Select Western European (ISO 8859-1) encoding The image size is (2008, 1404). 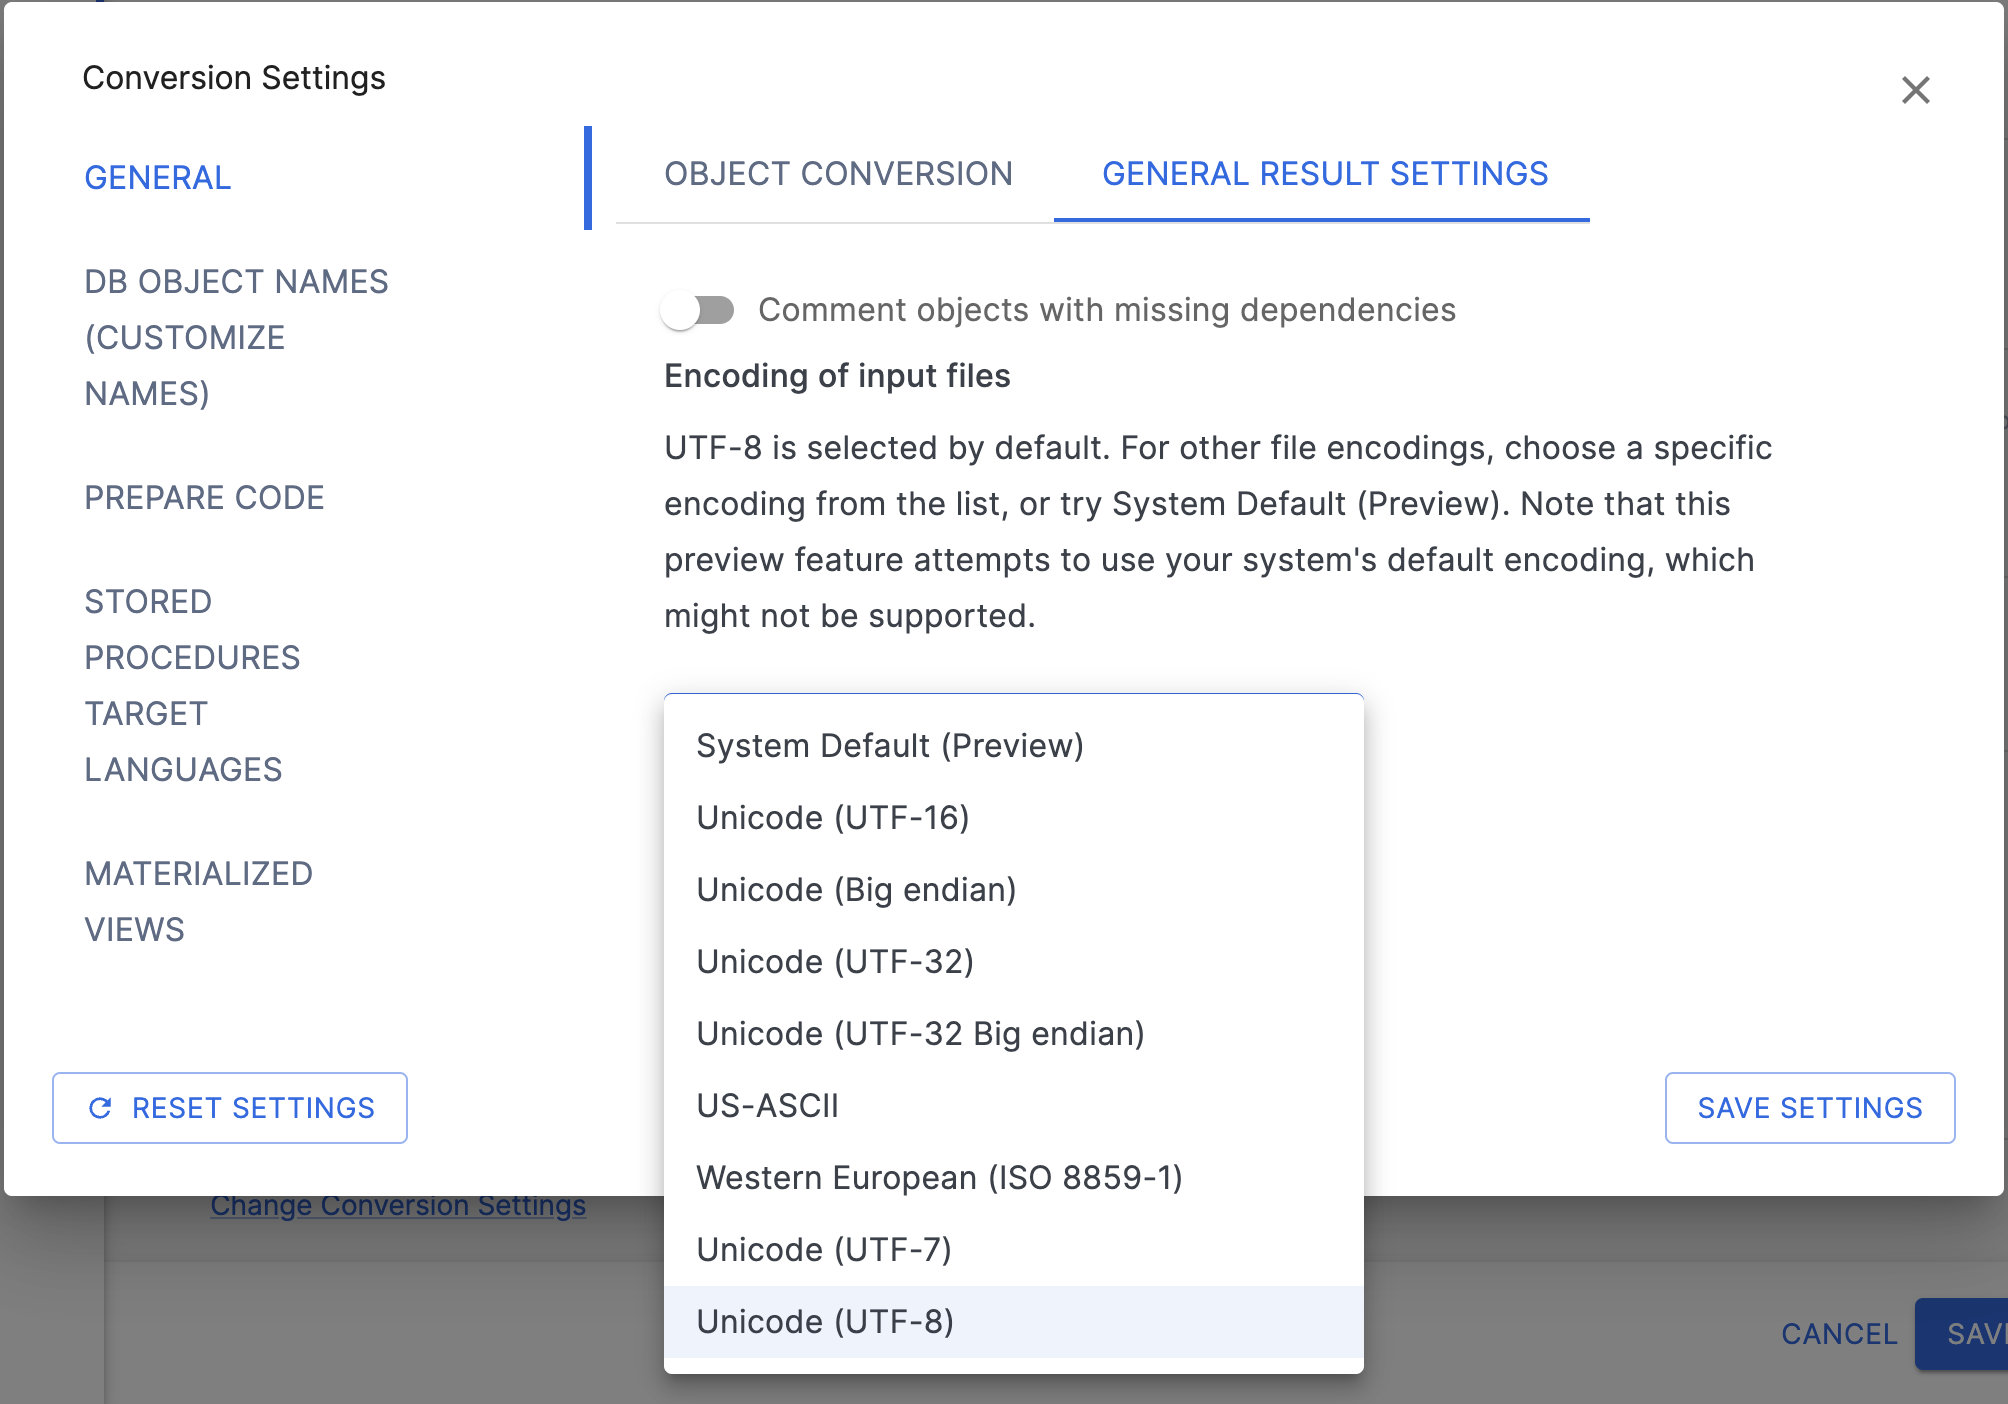[x=940, y=1177]
